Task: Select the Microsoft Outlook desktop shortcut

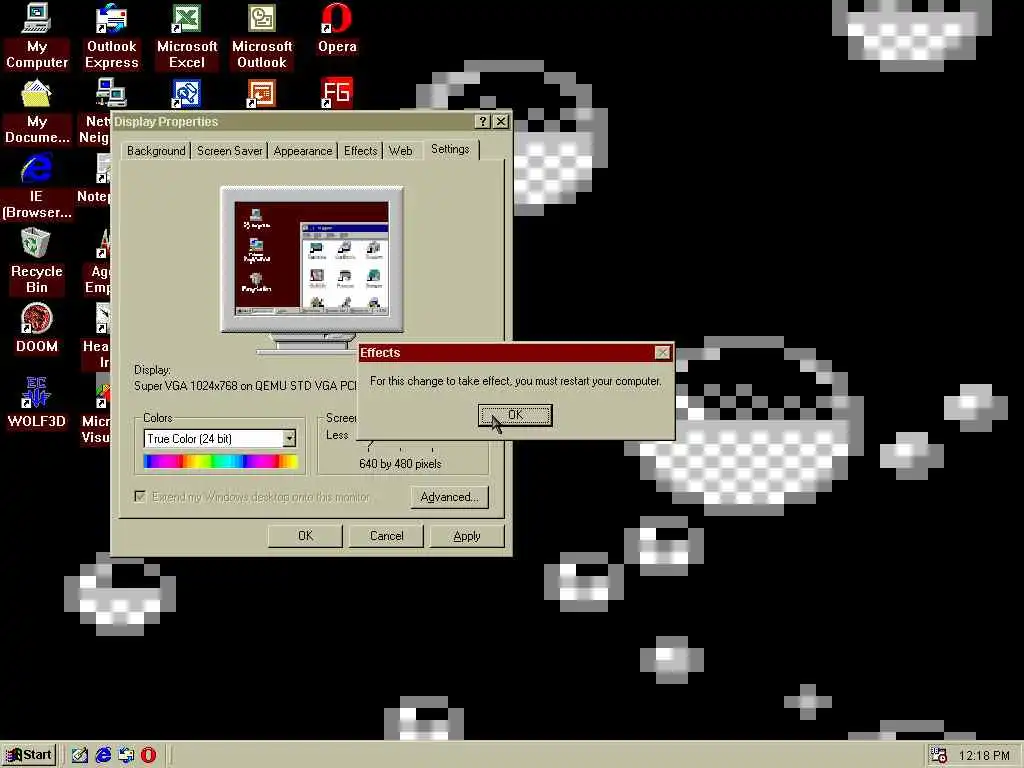Action: 262,35
